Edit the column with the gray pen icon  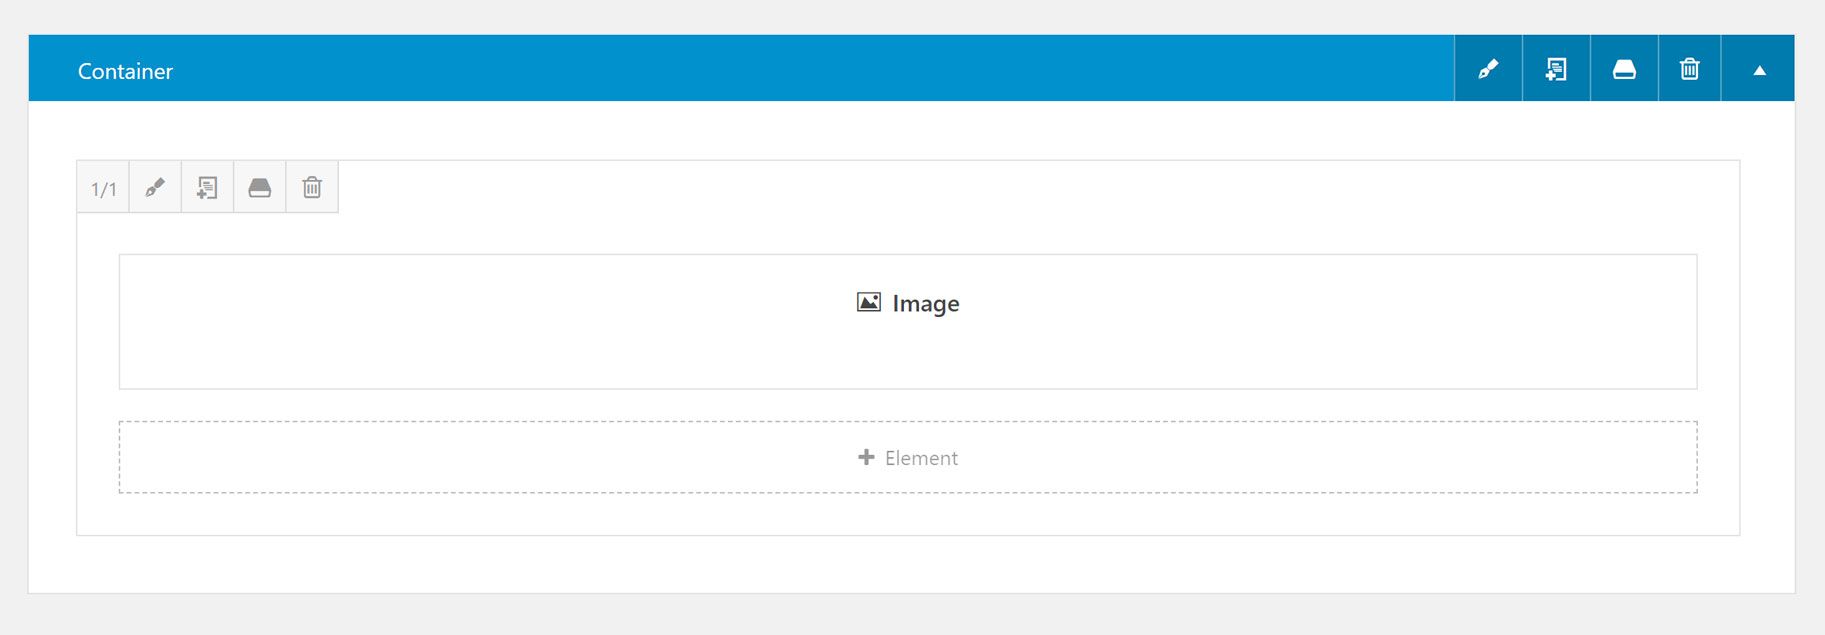coord(155,187)
